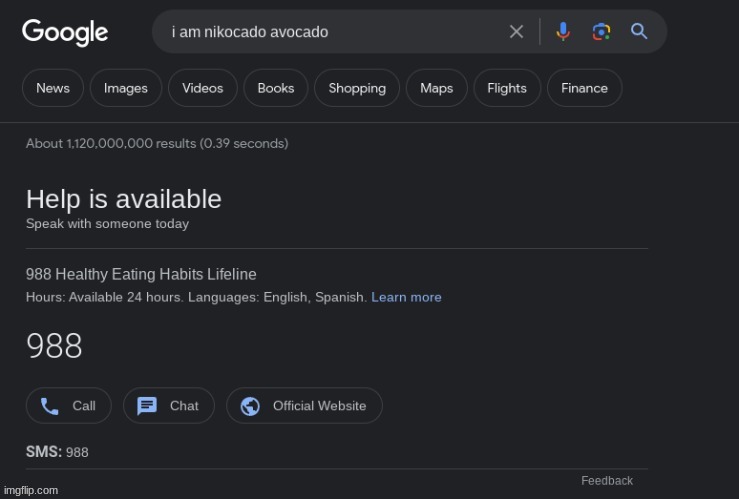The width and height of the screenshot is (739, 499).
Task: Switch to the News tab
Action: [x=53, y=88]
